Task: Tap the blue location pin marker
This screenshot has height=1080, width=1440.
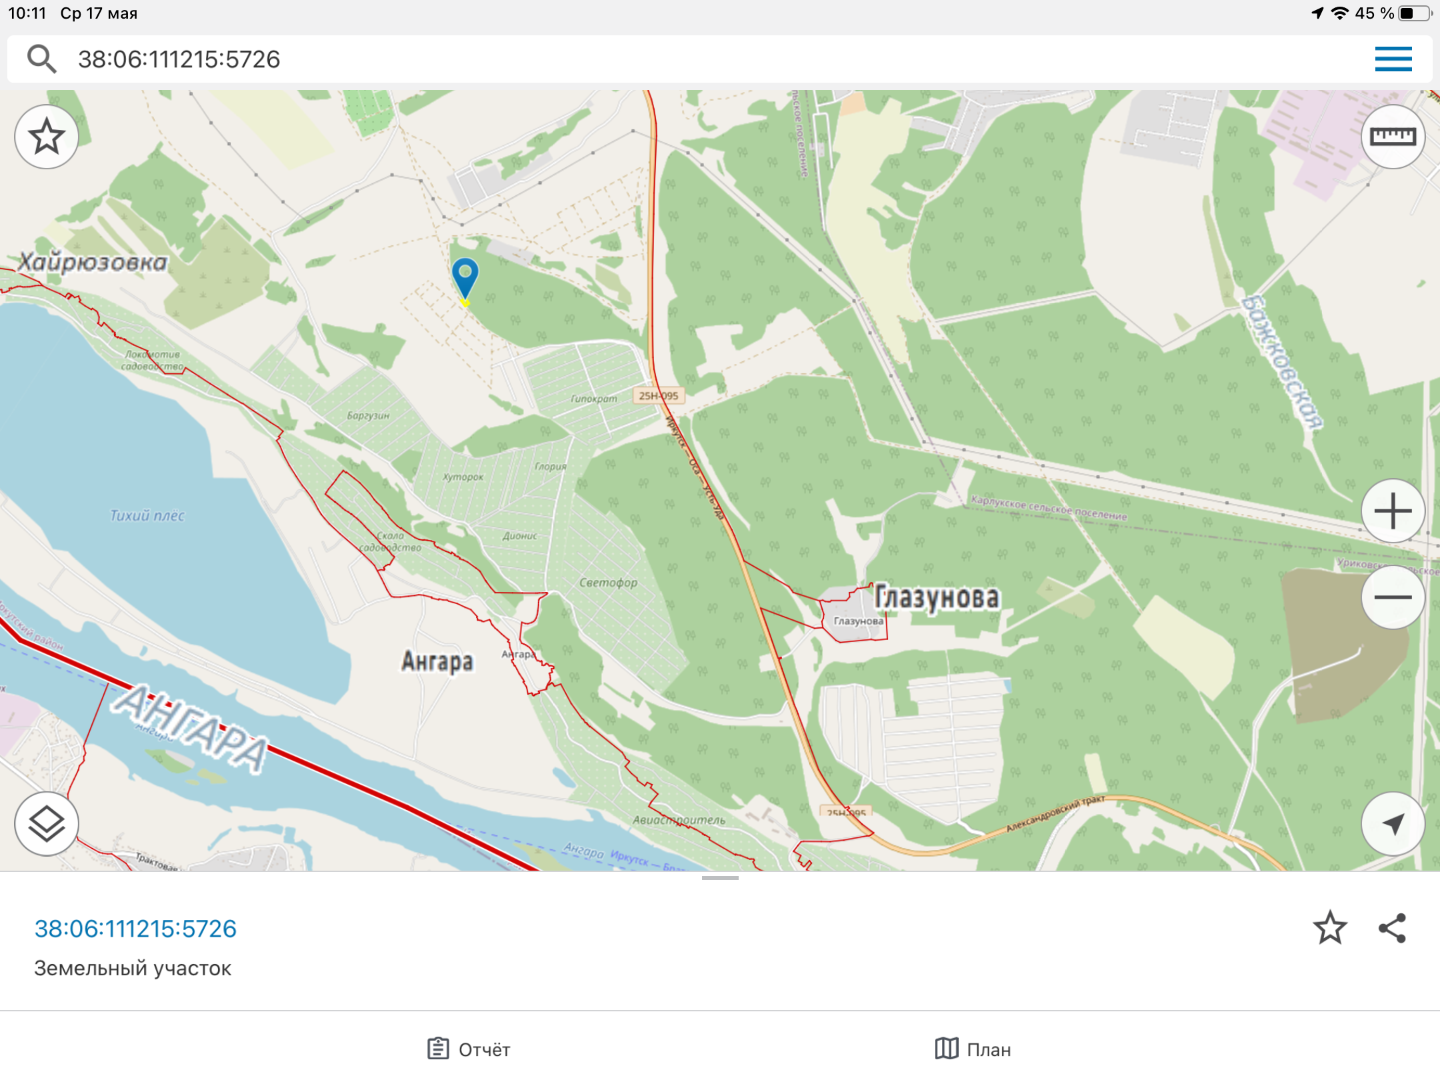Action: coord(465,276)
